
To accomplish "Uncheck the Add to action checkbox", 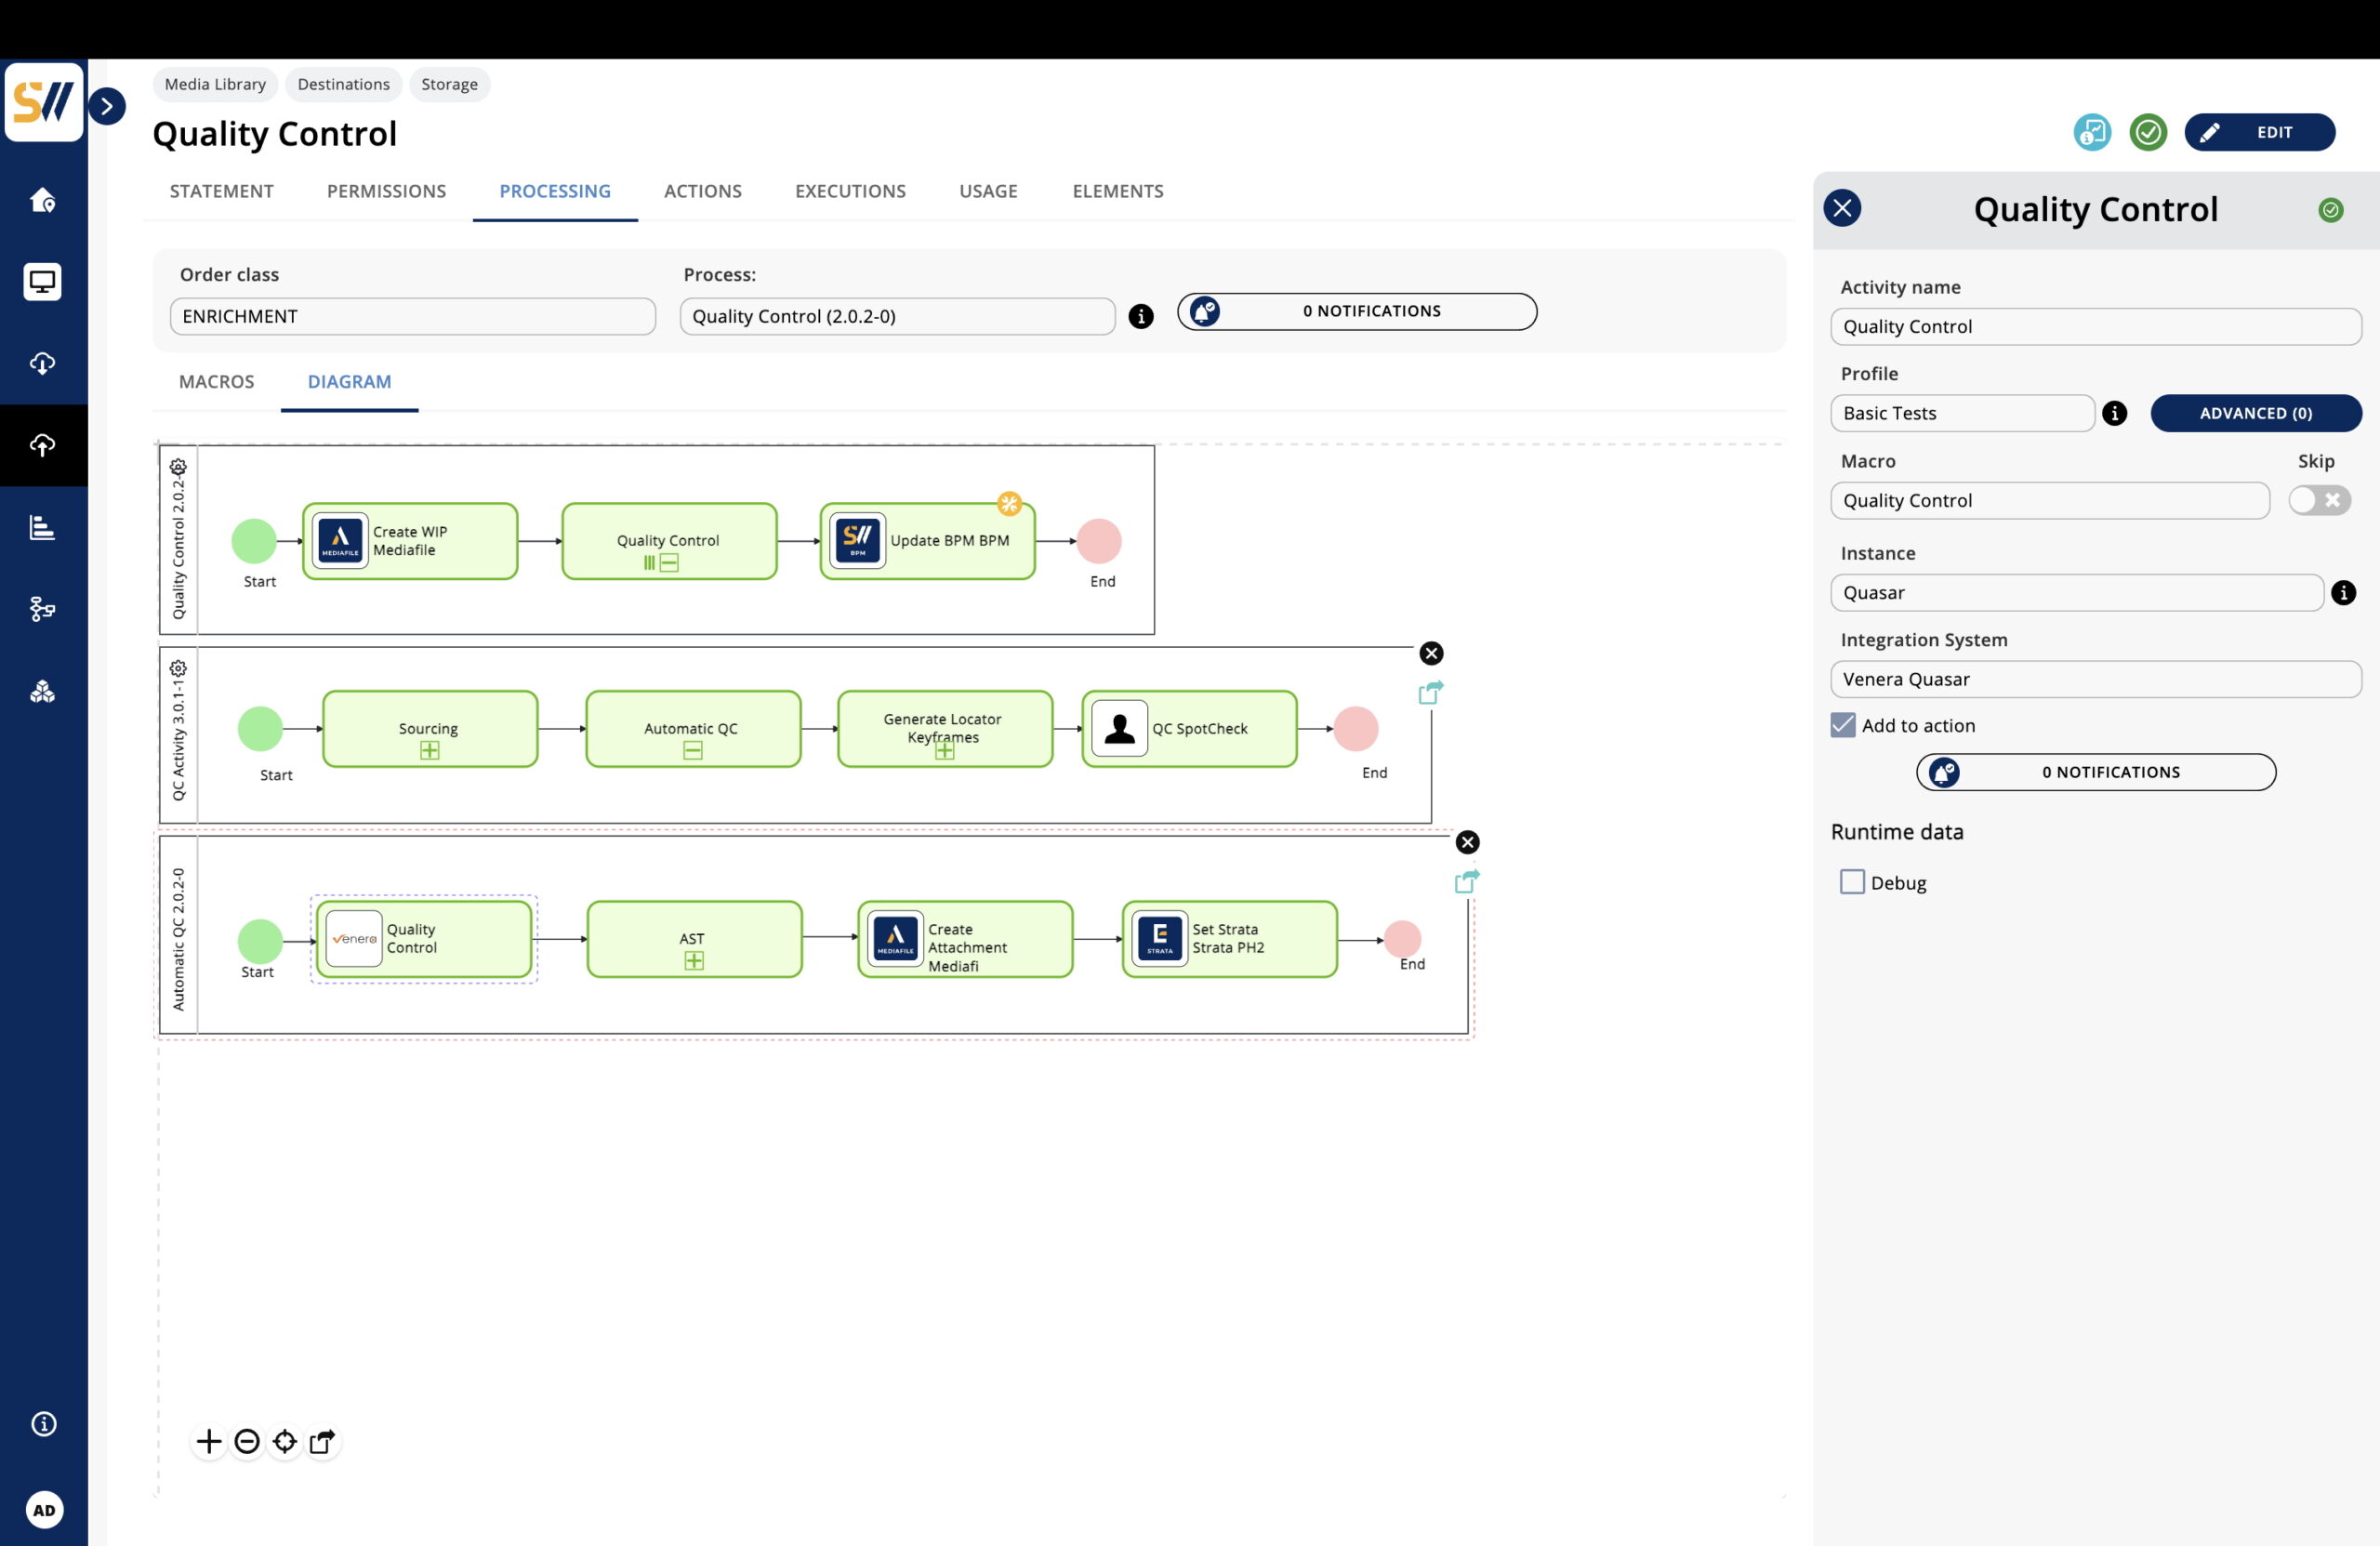I will click(x=1842, y=725).
